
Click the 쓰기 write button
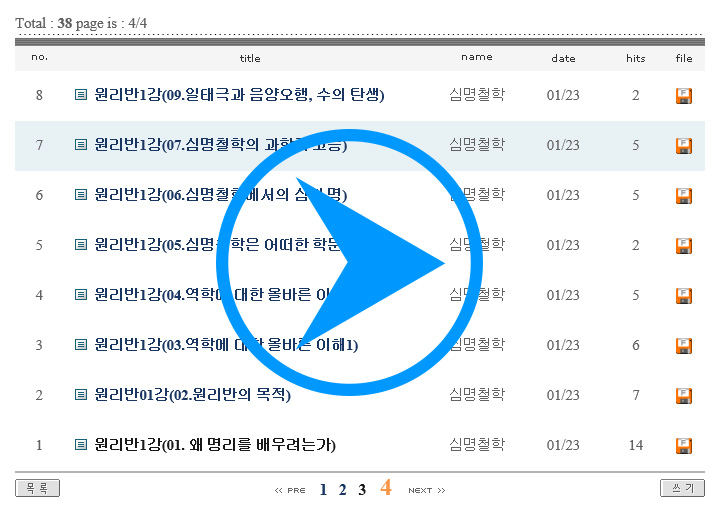point(683,488)
